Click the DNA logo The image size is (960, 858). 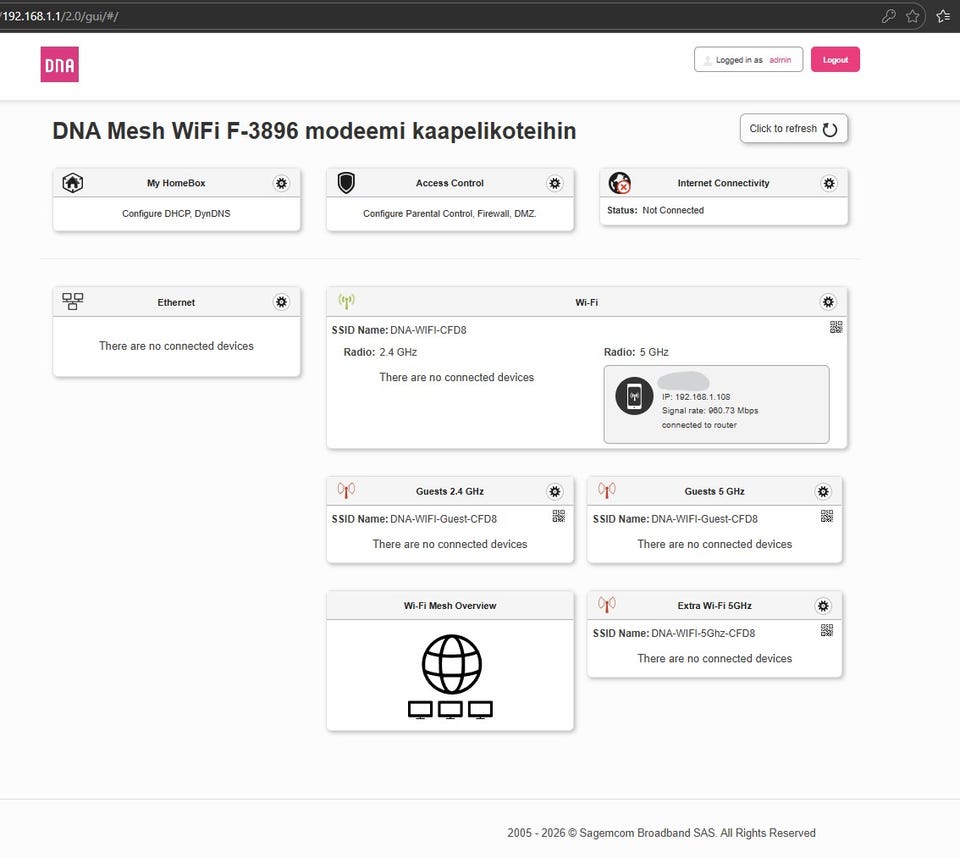coord(60,65)
